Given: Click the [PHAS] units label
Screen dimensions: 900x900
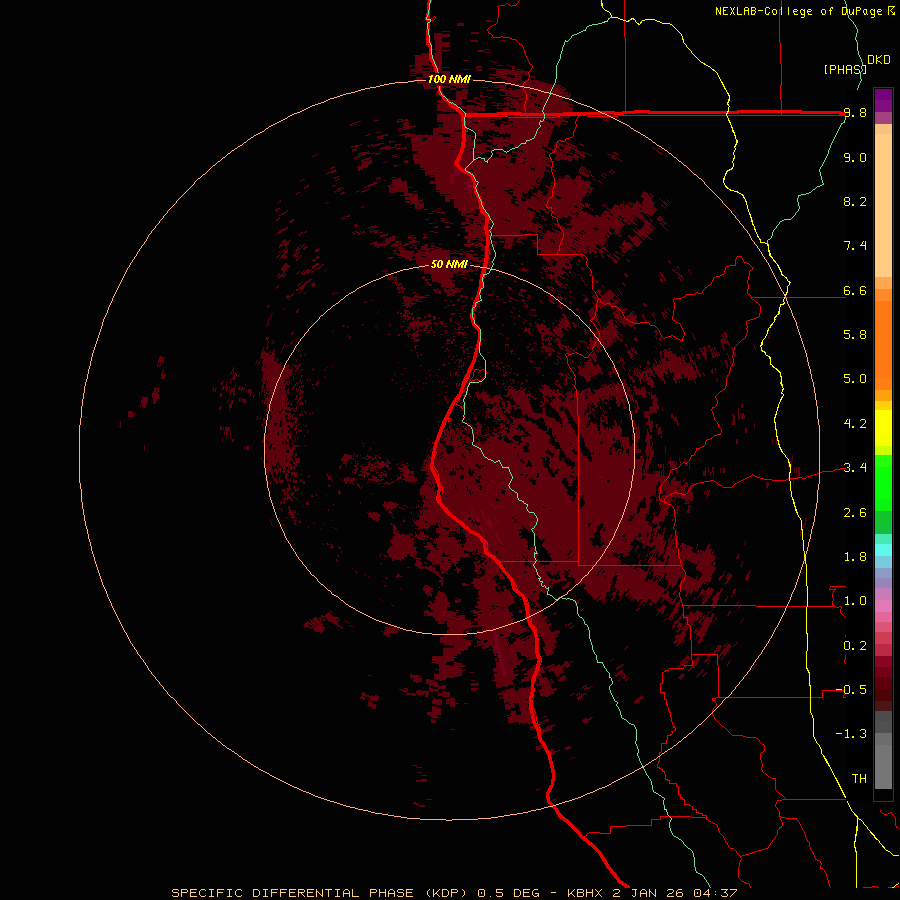Looking at the screenshot, I should coord(845,69).
